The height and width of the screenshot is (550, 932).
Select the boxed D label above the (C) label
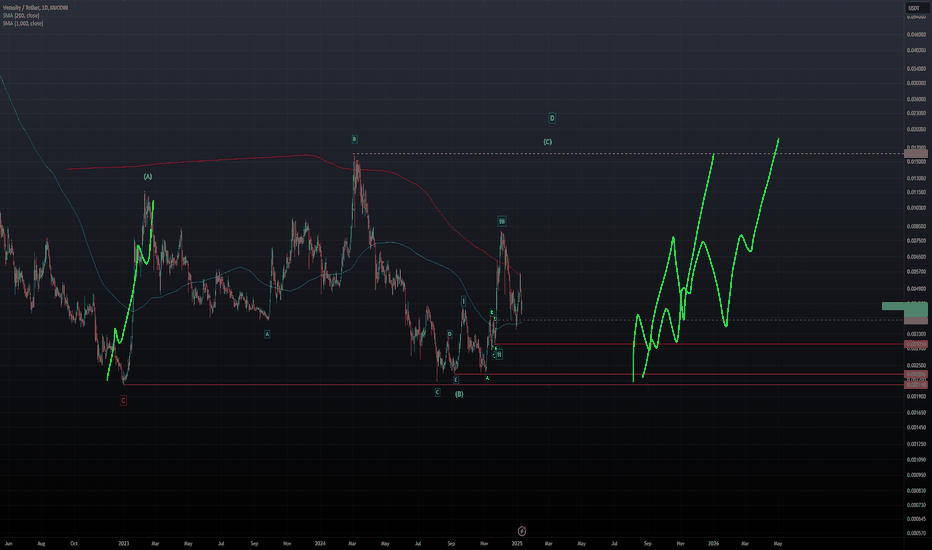point(552,118)
